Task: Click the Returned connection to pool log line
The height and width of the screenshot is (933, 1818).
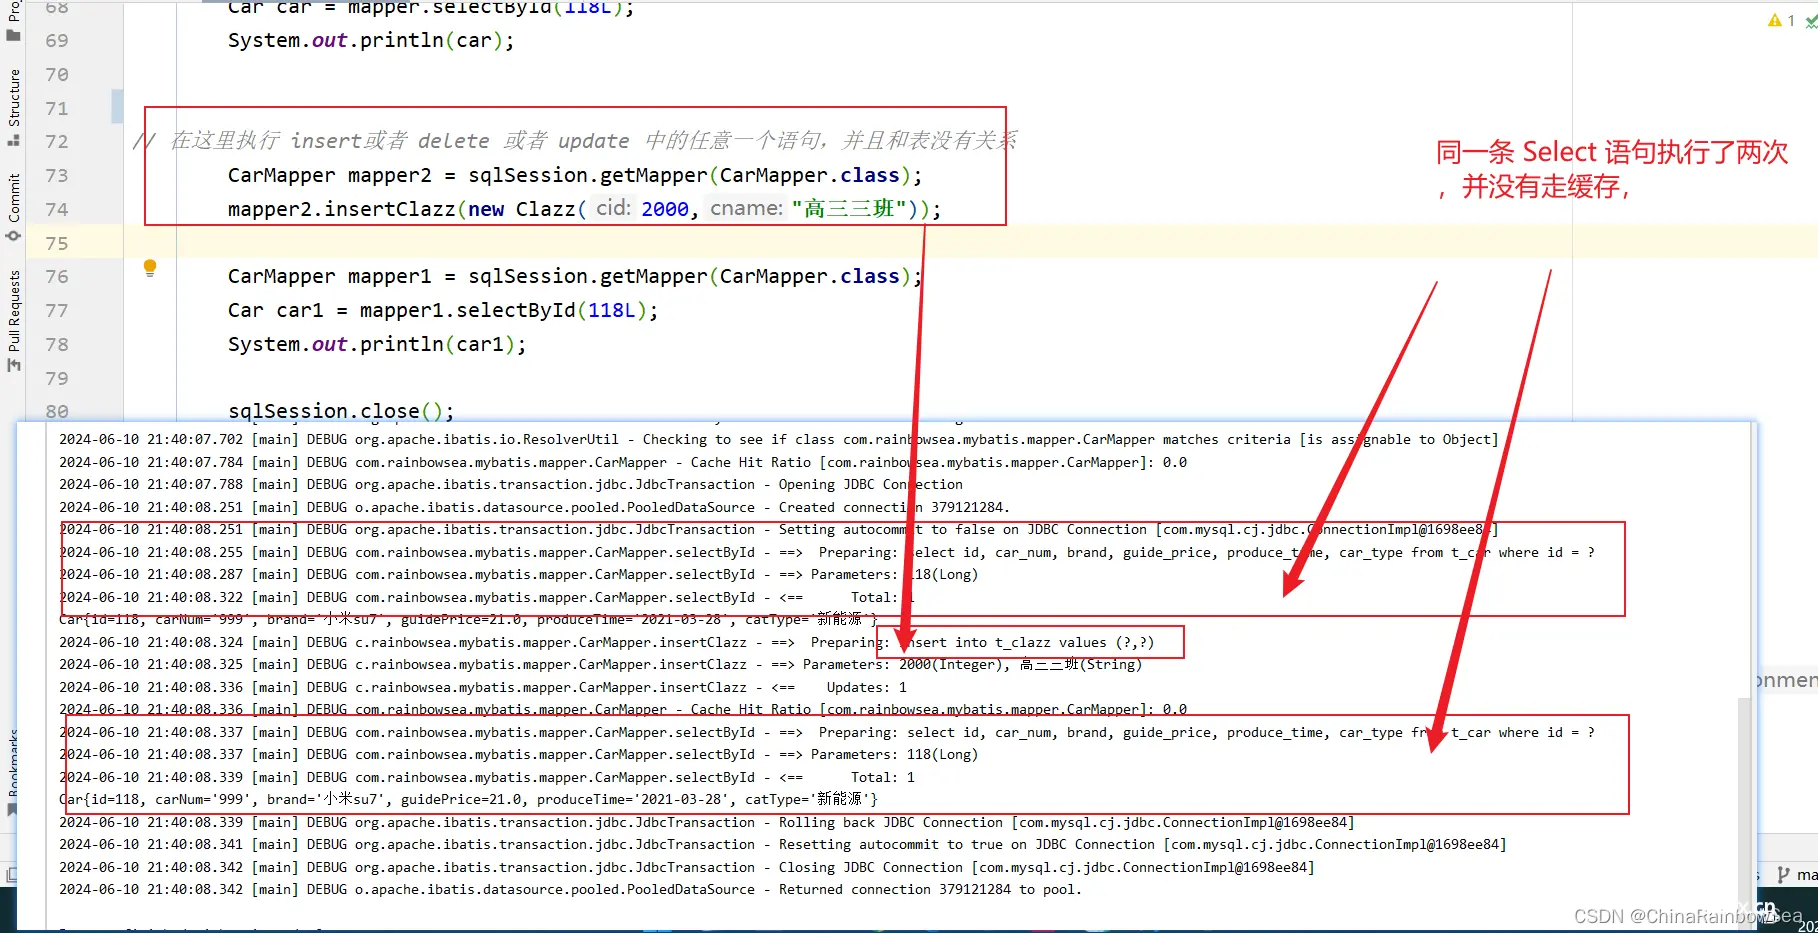Action: [x=570, y=890]
